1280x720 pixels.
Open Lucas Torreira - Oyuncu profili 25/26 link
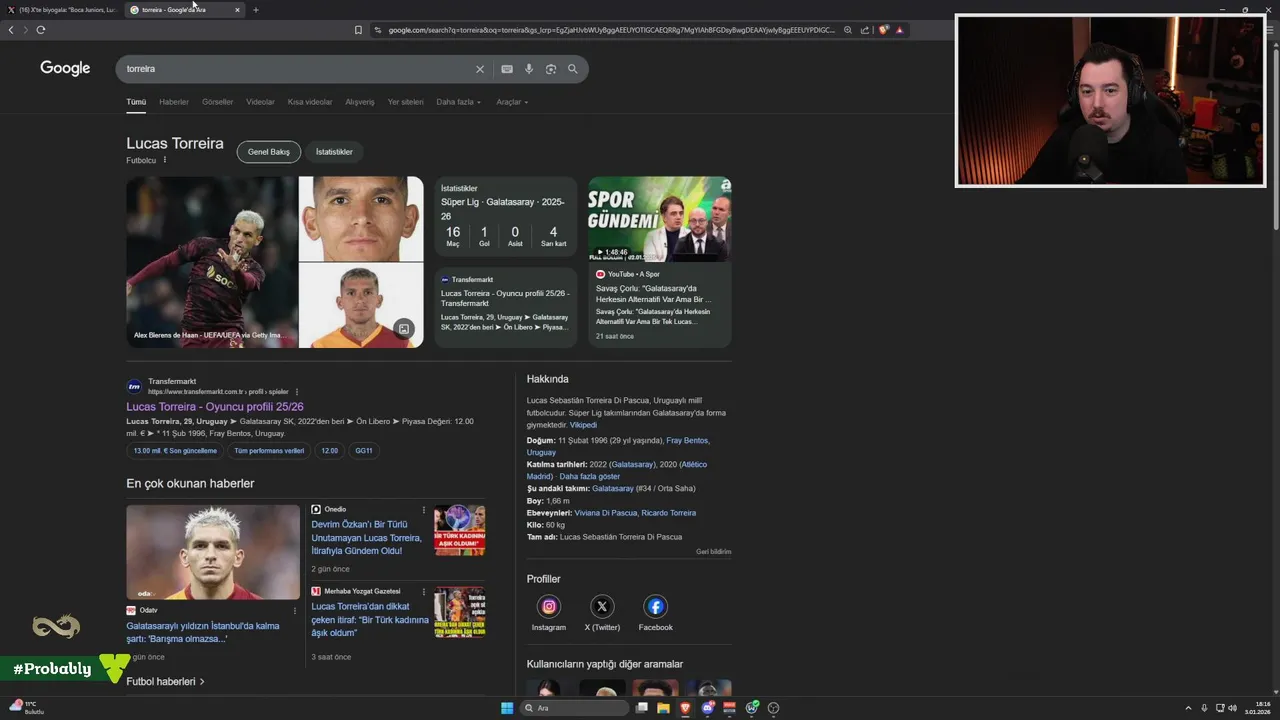pos(215,407)
